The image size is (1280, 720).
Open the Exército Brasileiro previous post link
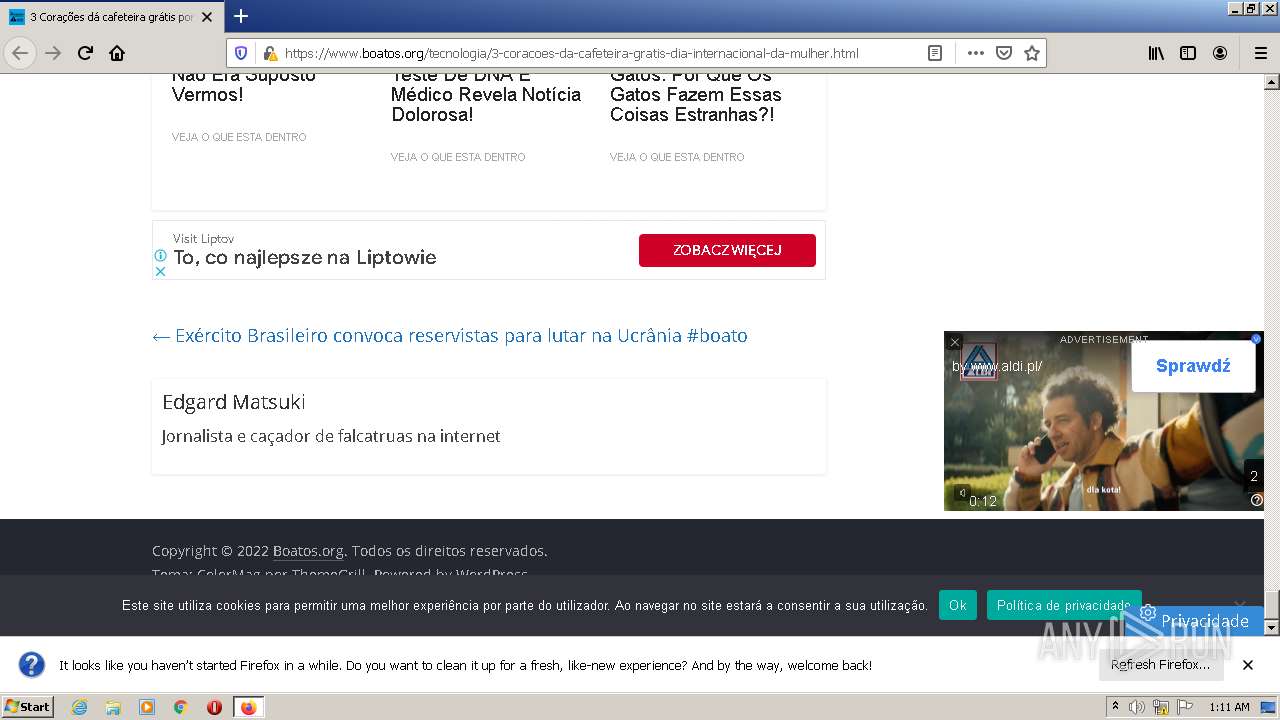[x=450, y=336]
